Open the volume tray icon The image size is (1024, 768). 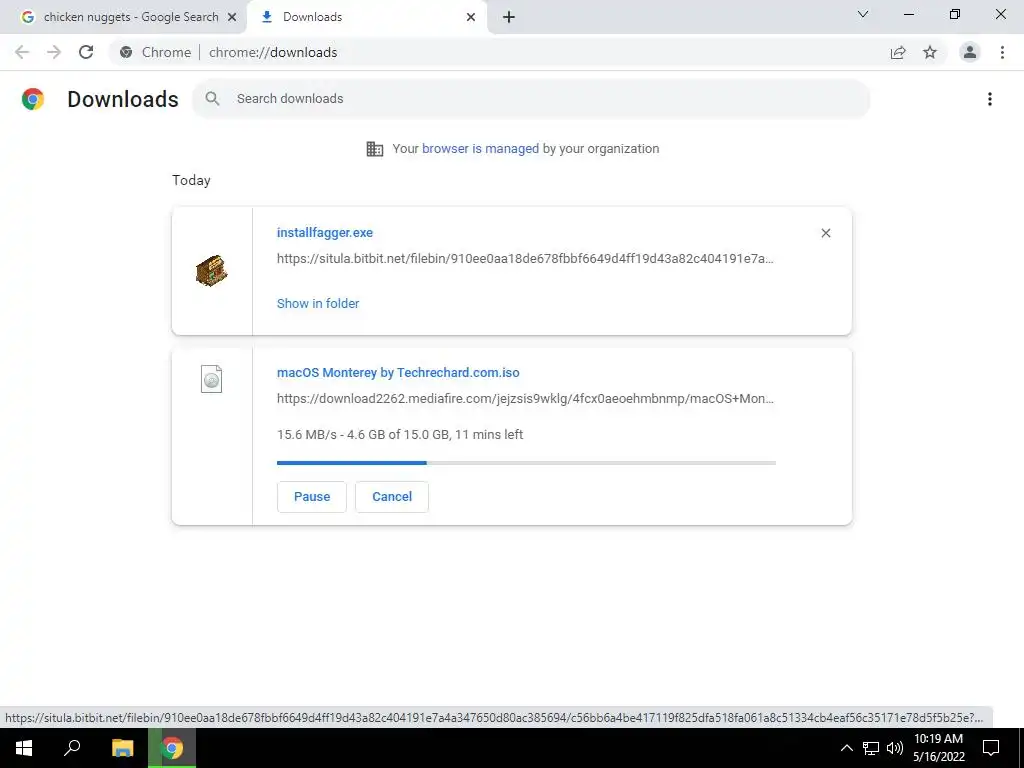coord(895,748)
